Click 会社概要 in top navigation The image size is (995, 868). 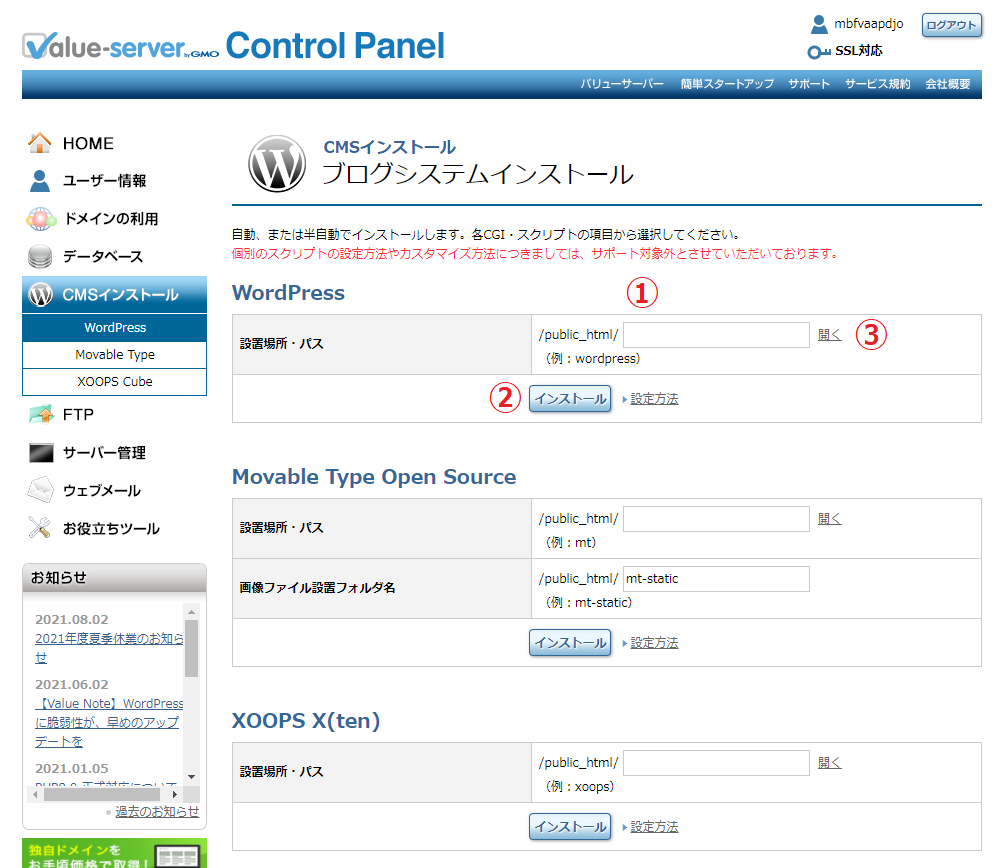(948, 84)
